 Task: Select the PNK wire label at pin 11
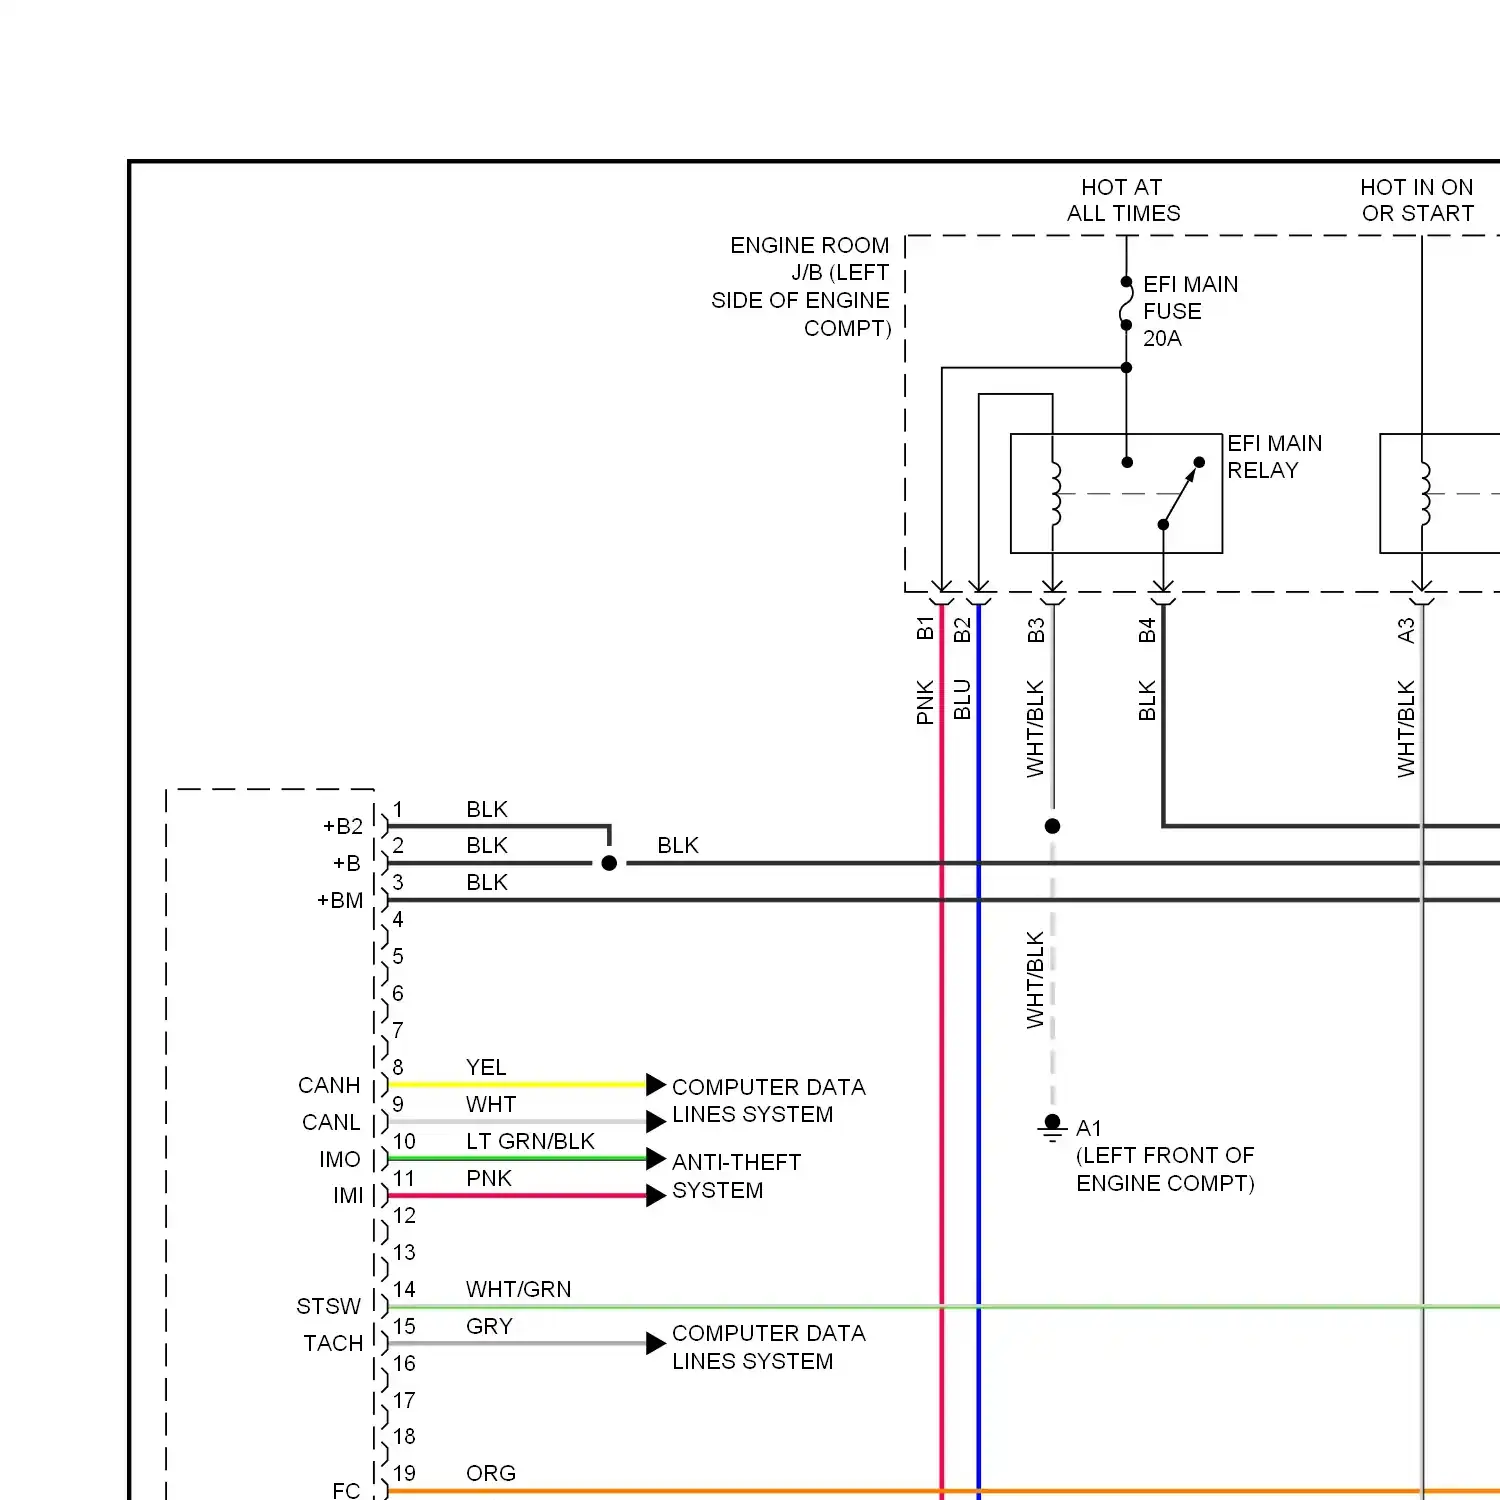coord(489,1178)
